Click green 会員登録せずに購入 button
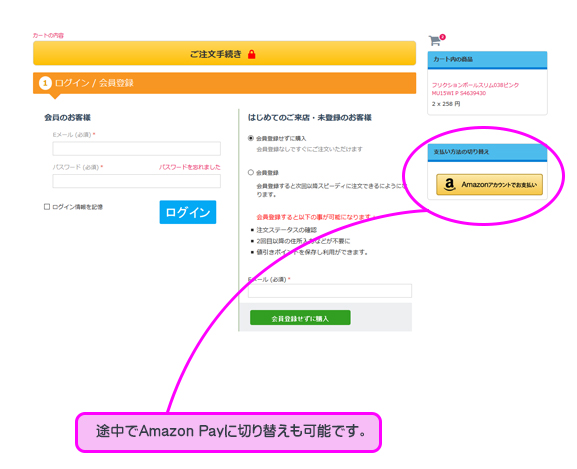This screenshot has width=577, height=469. pos(300,318)
